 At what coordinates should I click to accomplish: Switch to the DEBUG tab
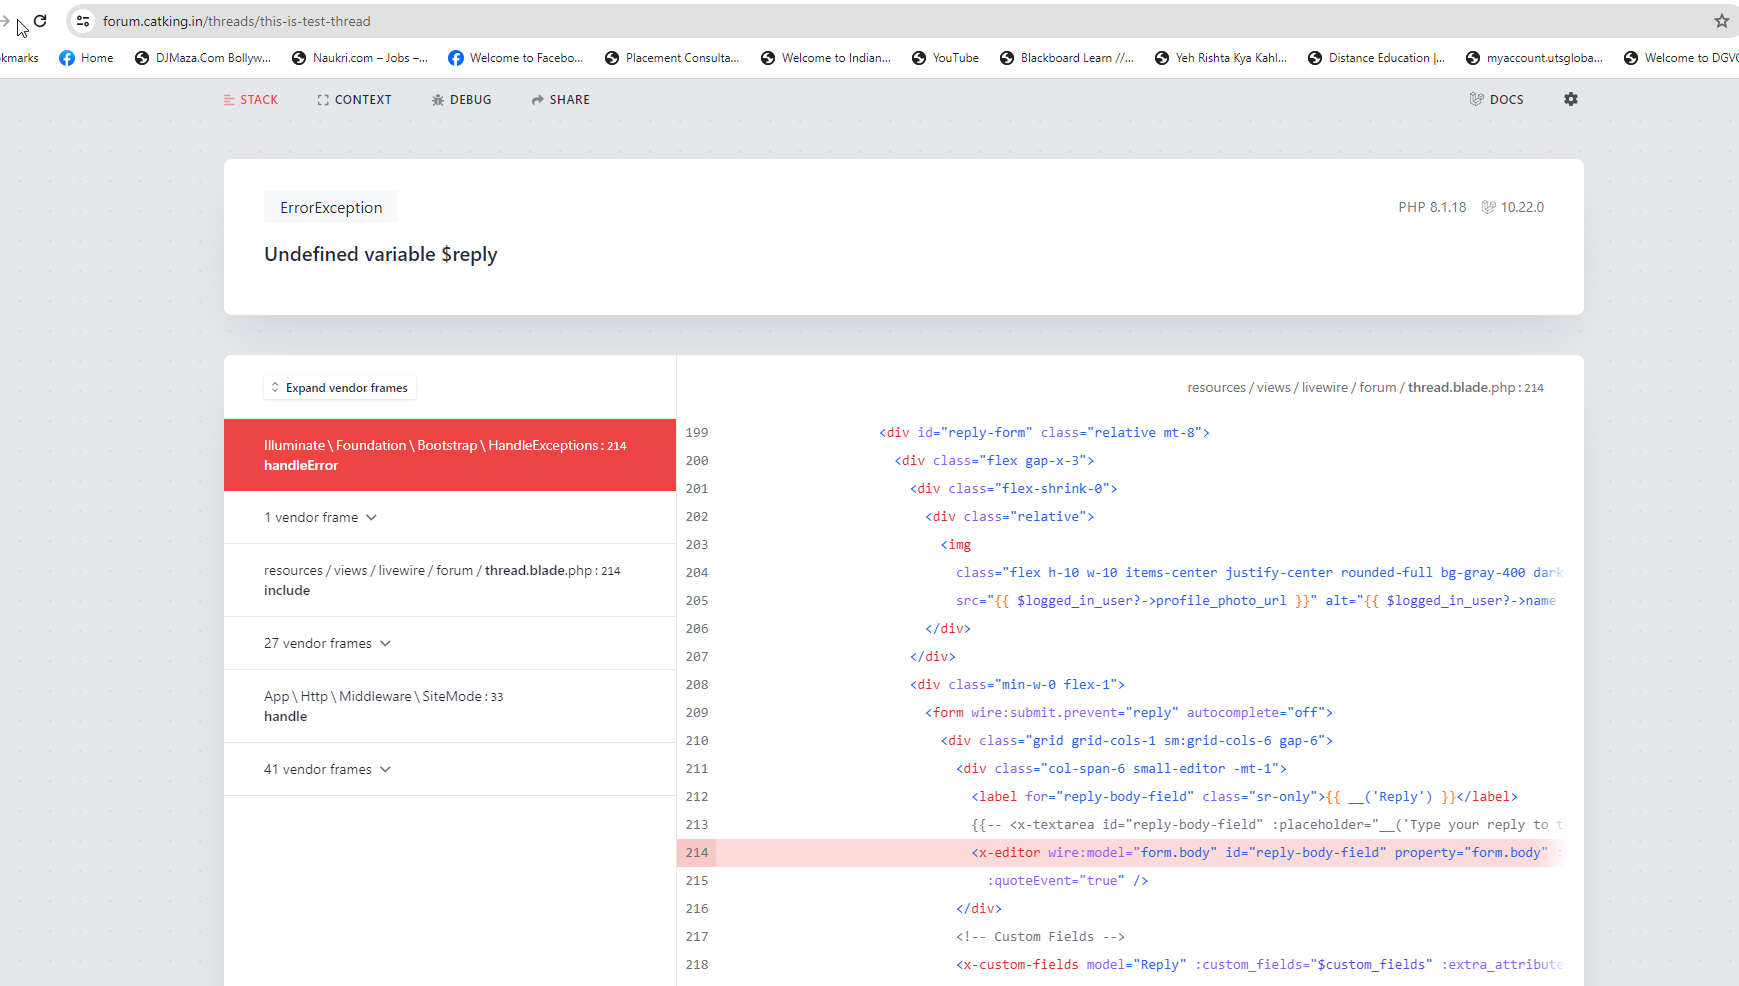click(x=461, y=100)
